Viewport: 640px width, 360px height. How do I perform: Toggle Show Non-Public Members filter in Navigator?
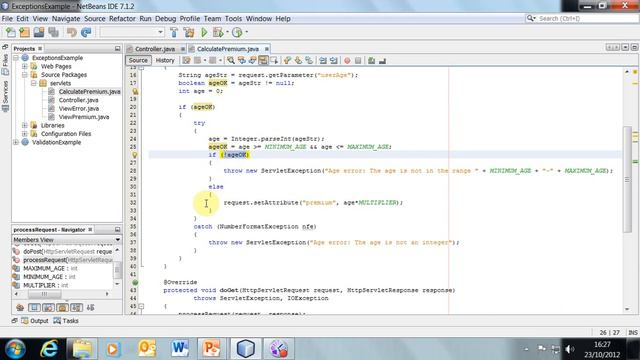62,307
